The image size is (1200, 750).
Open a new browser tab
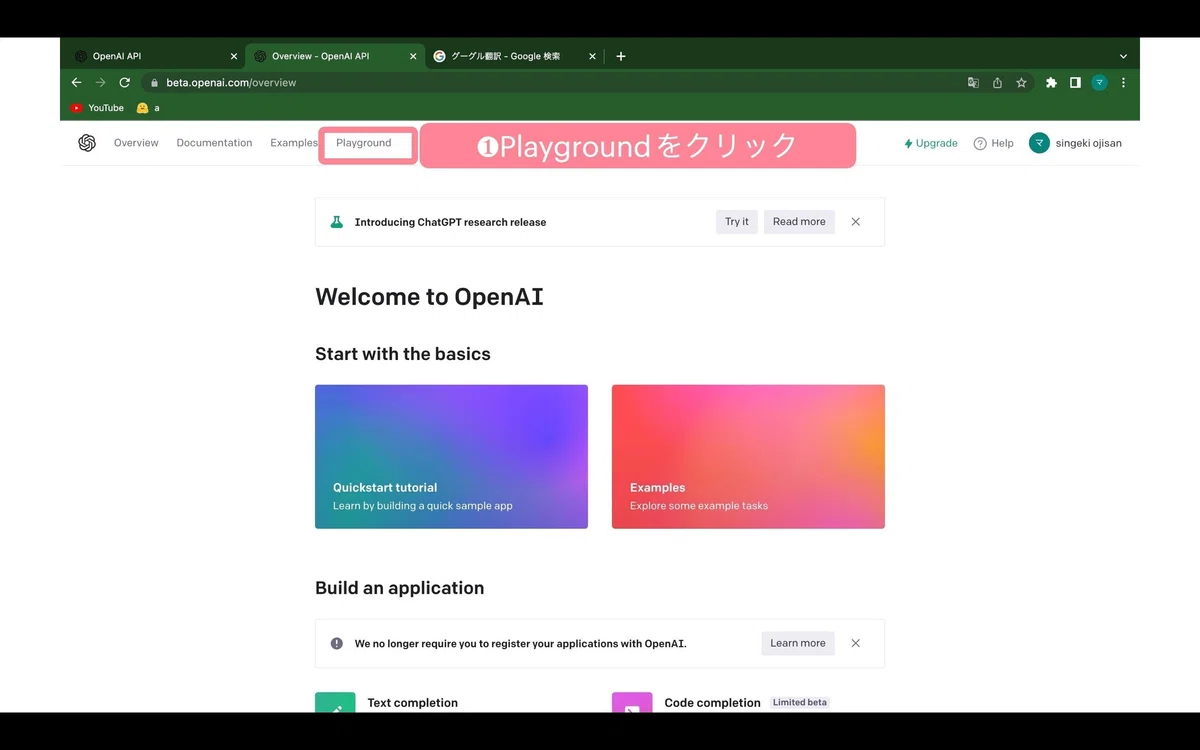point(621,56)
